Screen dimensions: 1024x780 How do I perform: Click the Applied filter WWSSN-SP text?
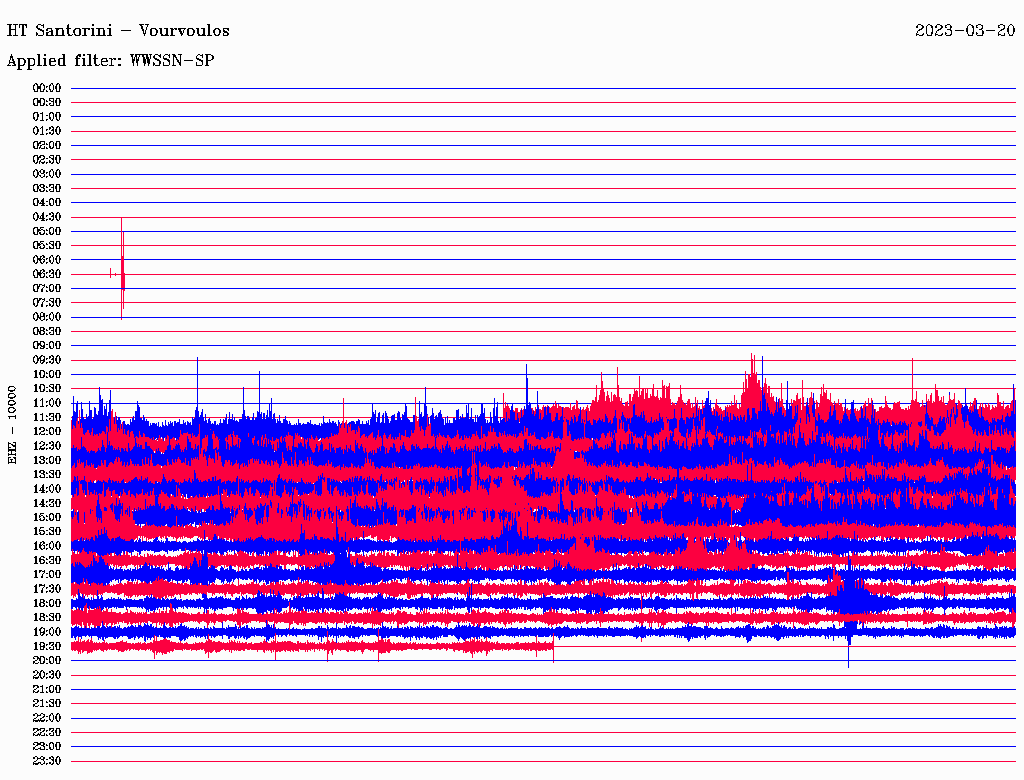110,60
